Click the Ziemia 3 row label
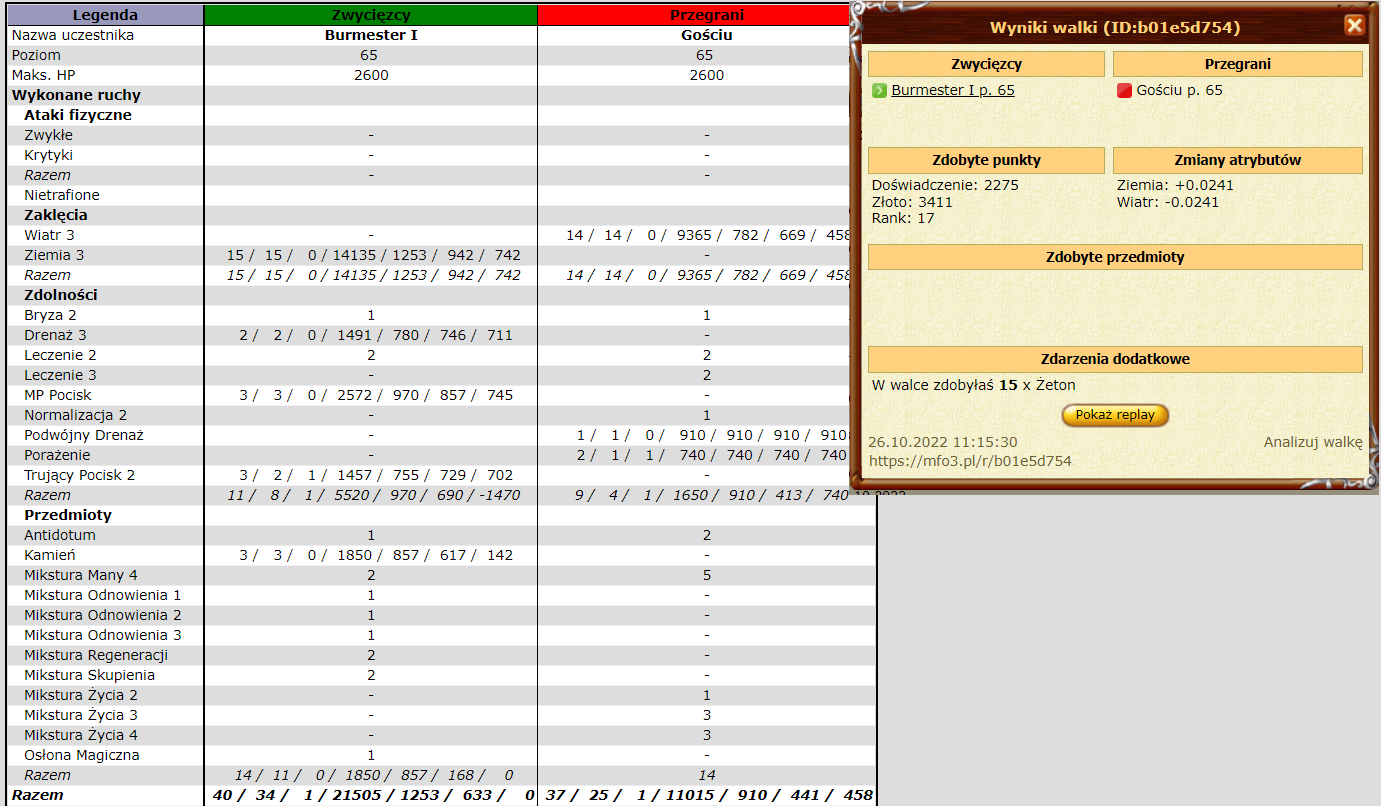The width and height of the screenshot is (1381, 806). click(x=54, y=255)
